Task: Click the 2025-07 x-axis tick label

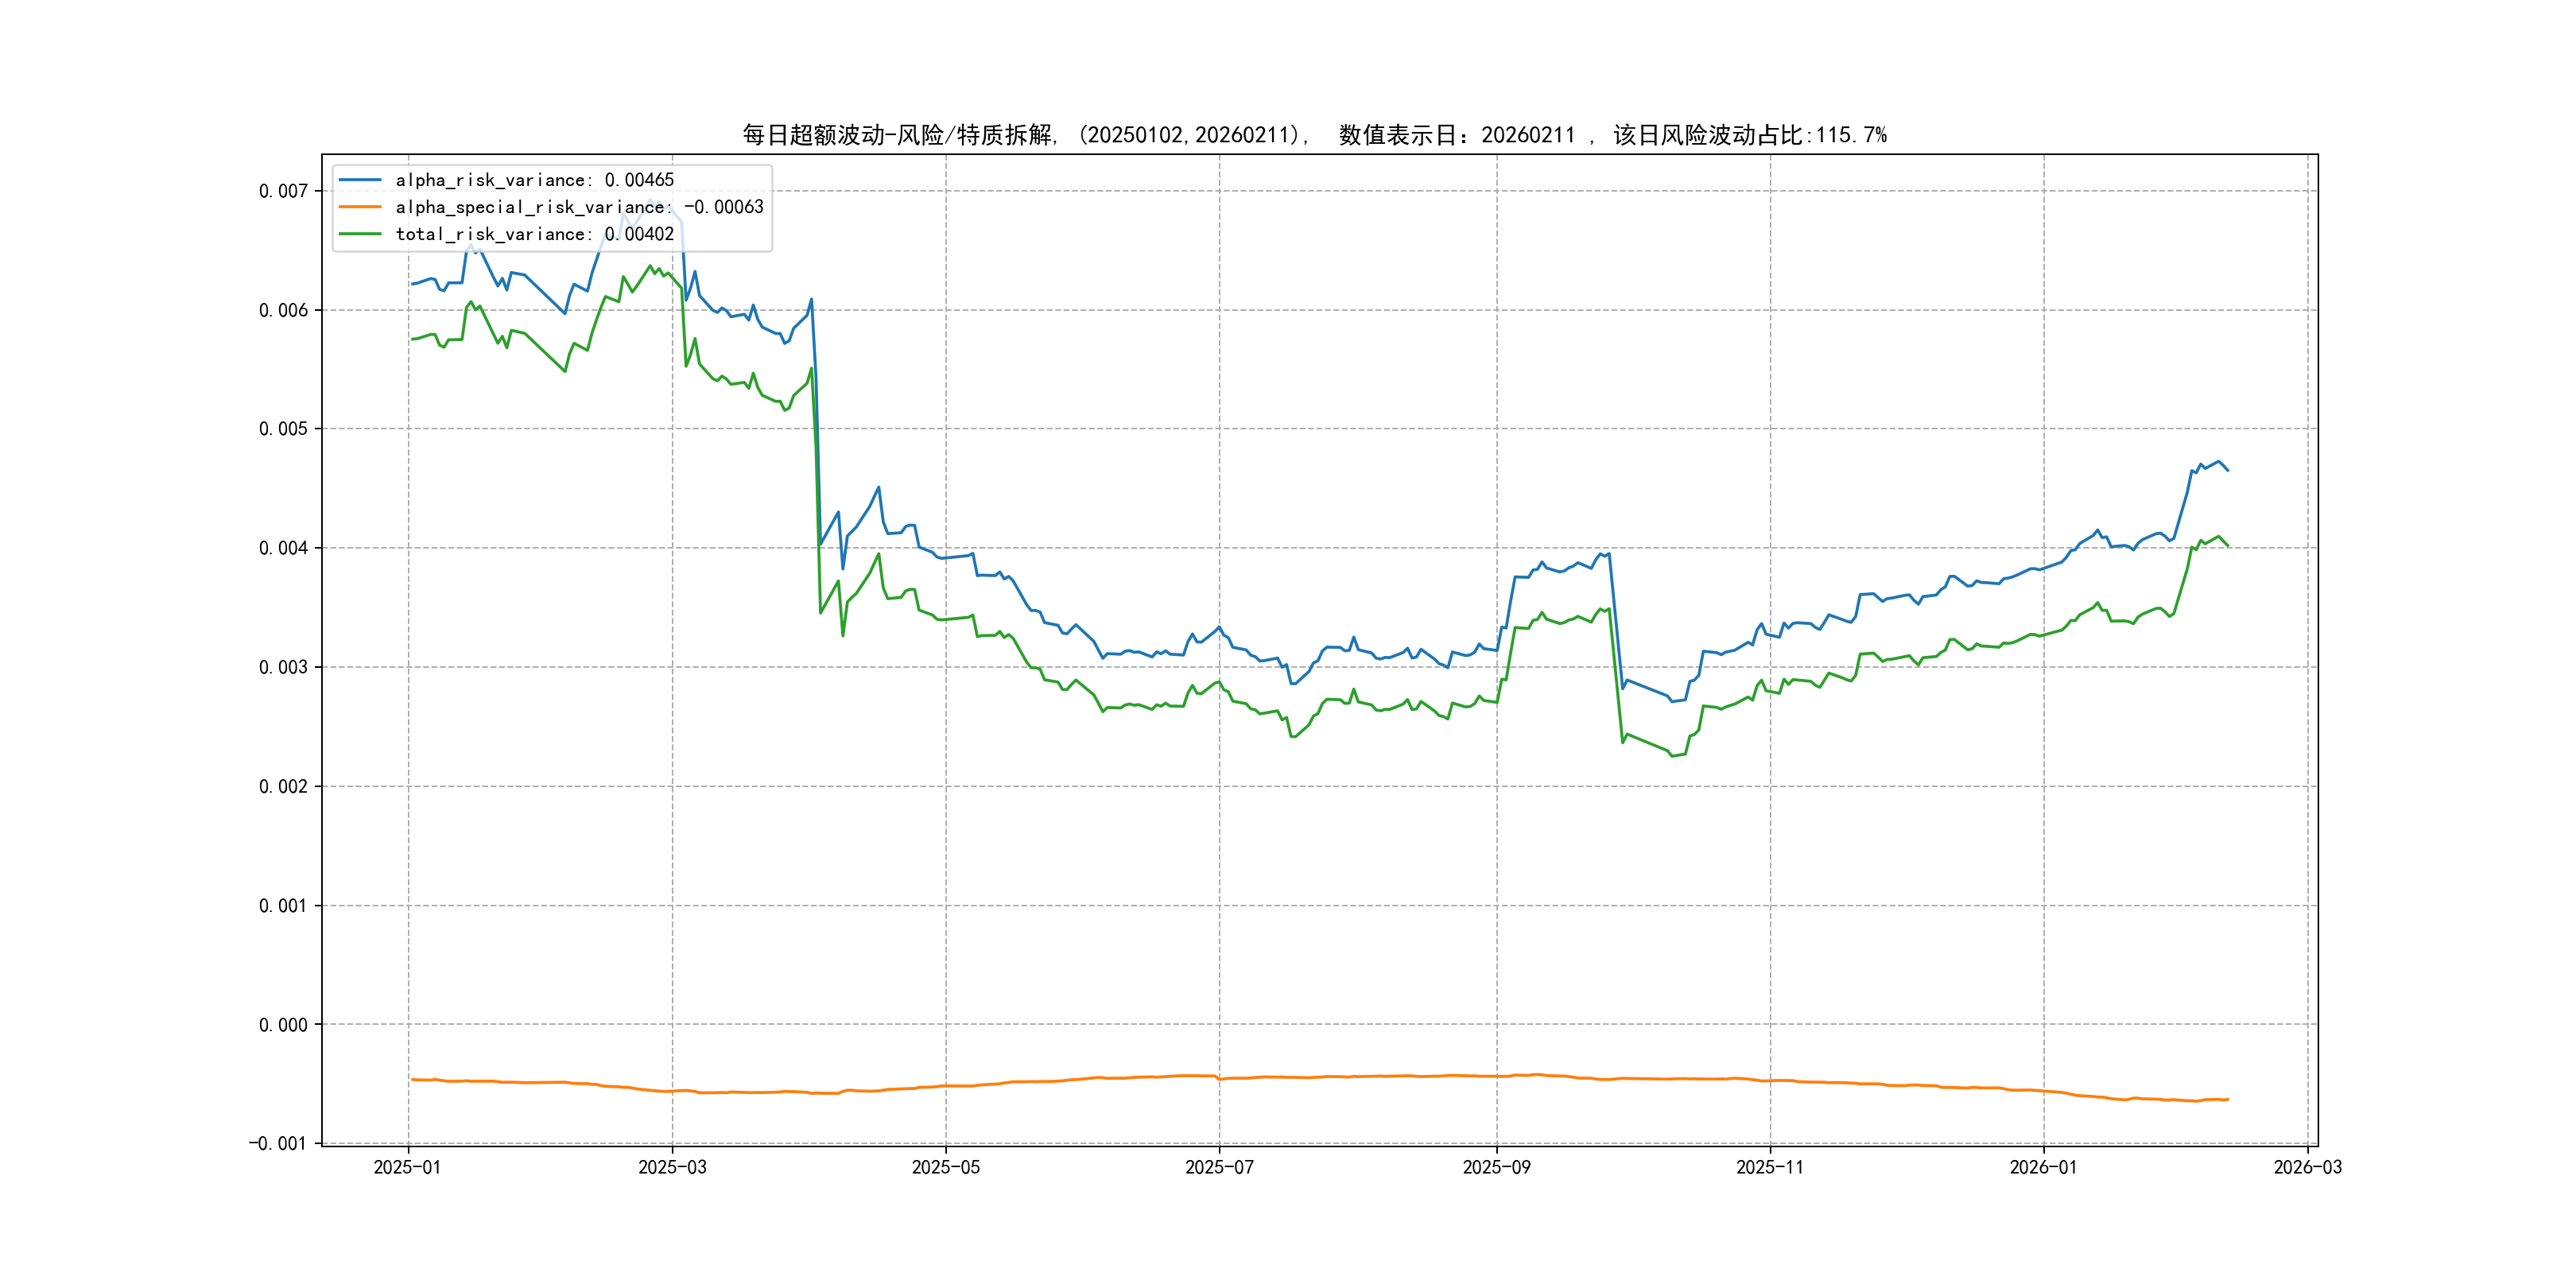Action: click(1219, 1167)
